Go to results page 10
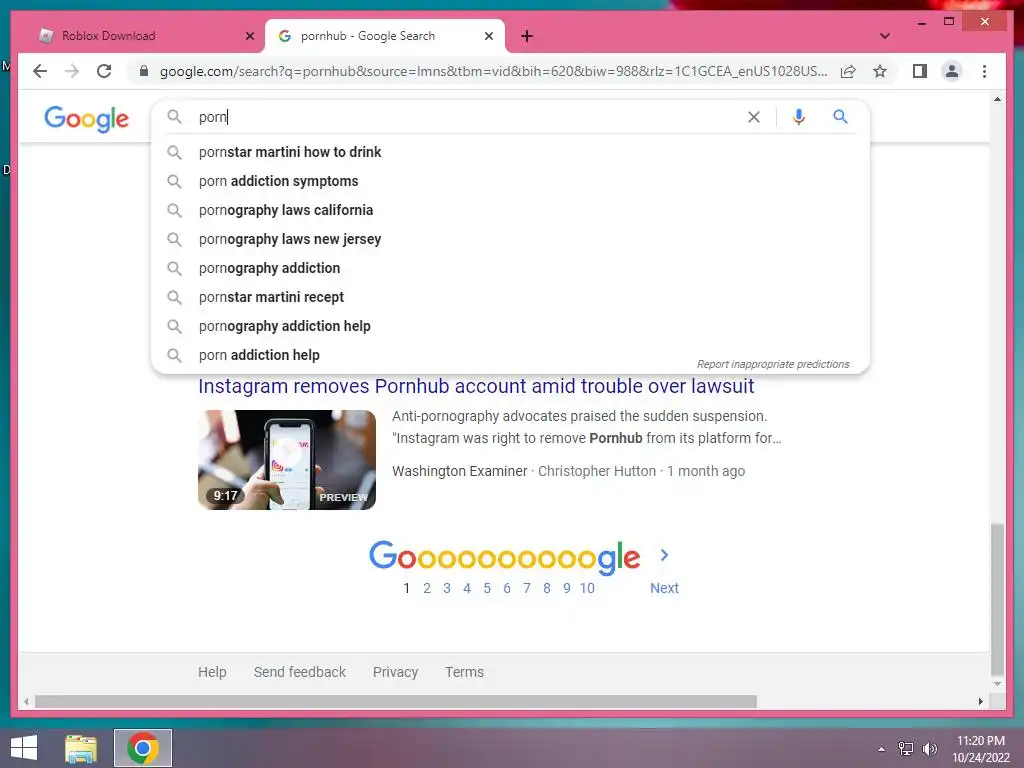This screenshot has width=1024, height=768. [587, 588]
